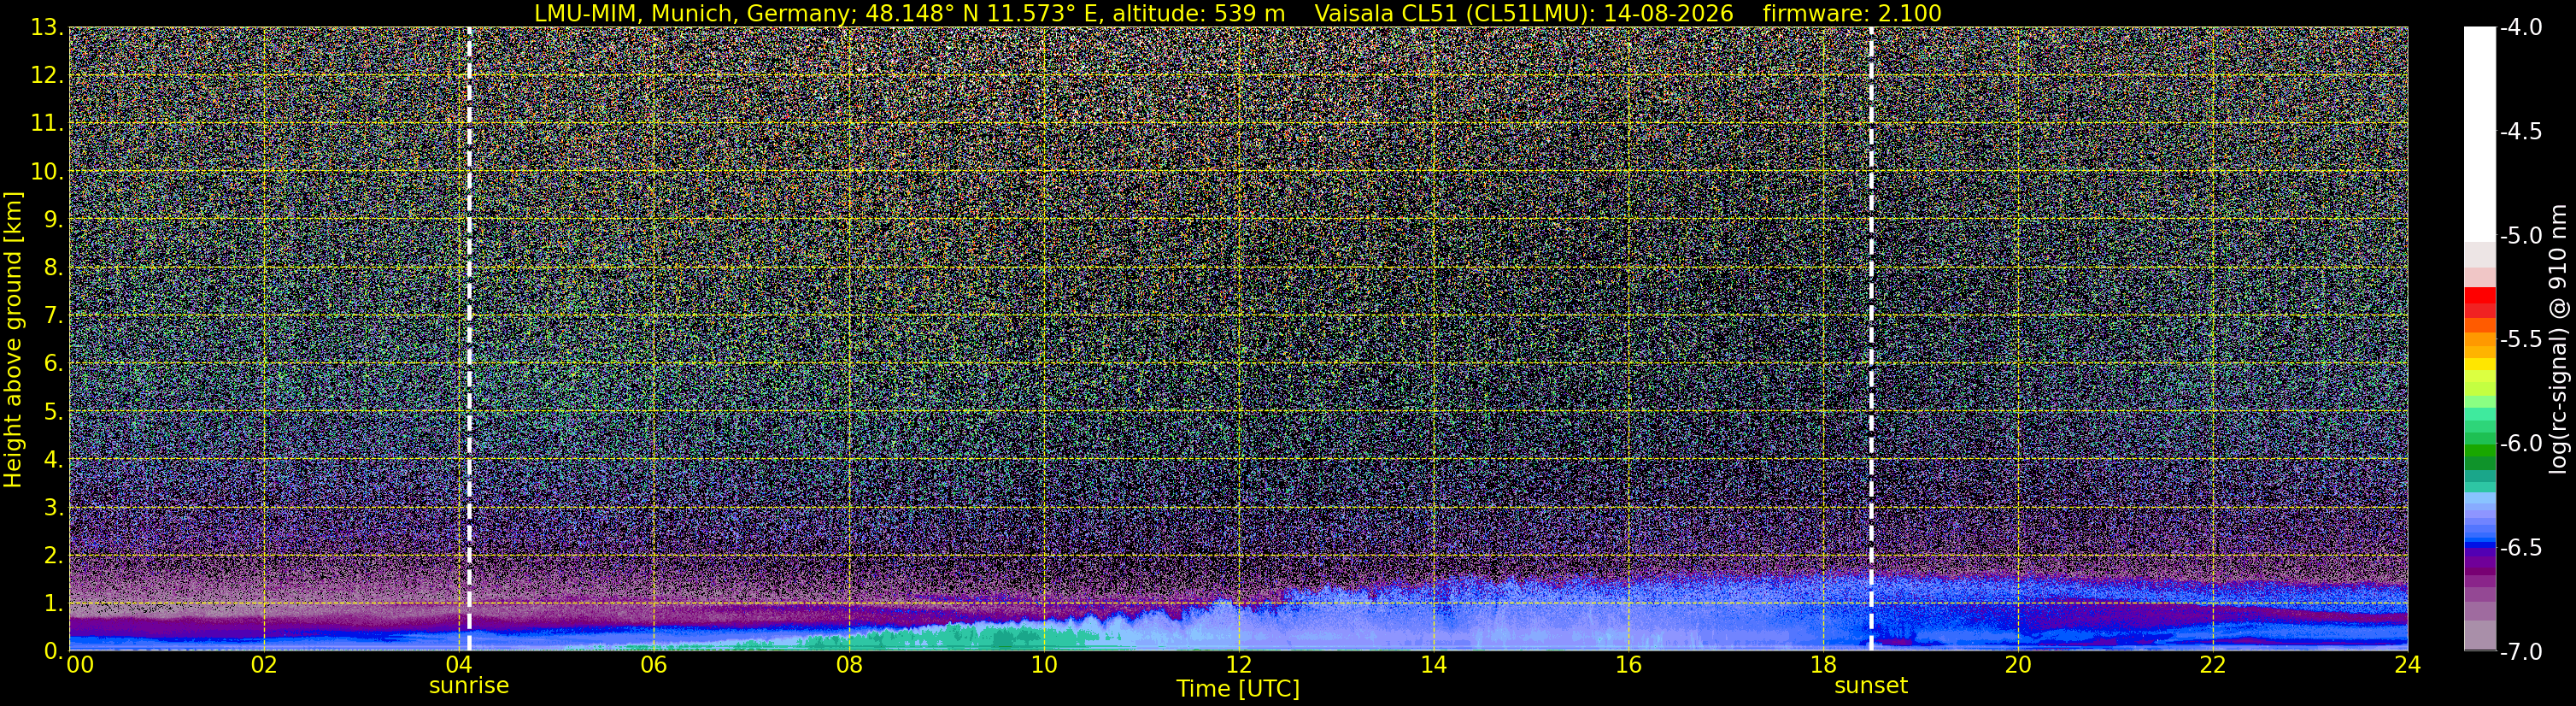Viewport: 2576px width, 706px height.
Task: Click the white dashed sunset line
Action: [x=1871, y=339]
